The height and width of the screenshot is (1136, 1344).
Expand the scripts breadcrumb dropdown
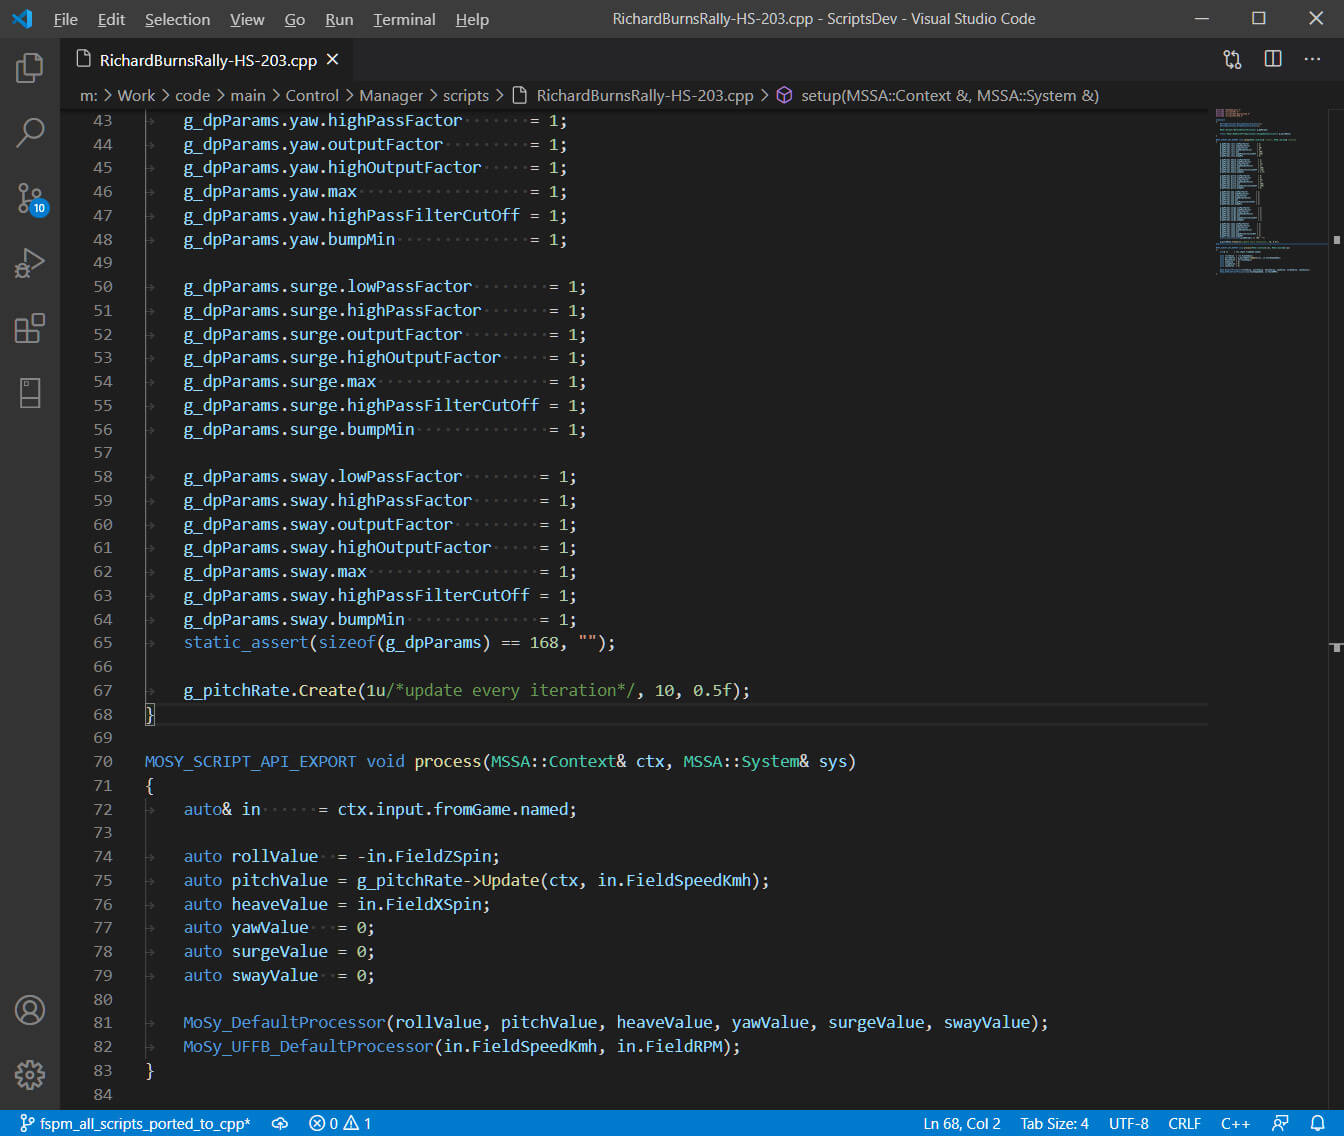tap(465, 95)
